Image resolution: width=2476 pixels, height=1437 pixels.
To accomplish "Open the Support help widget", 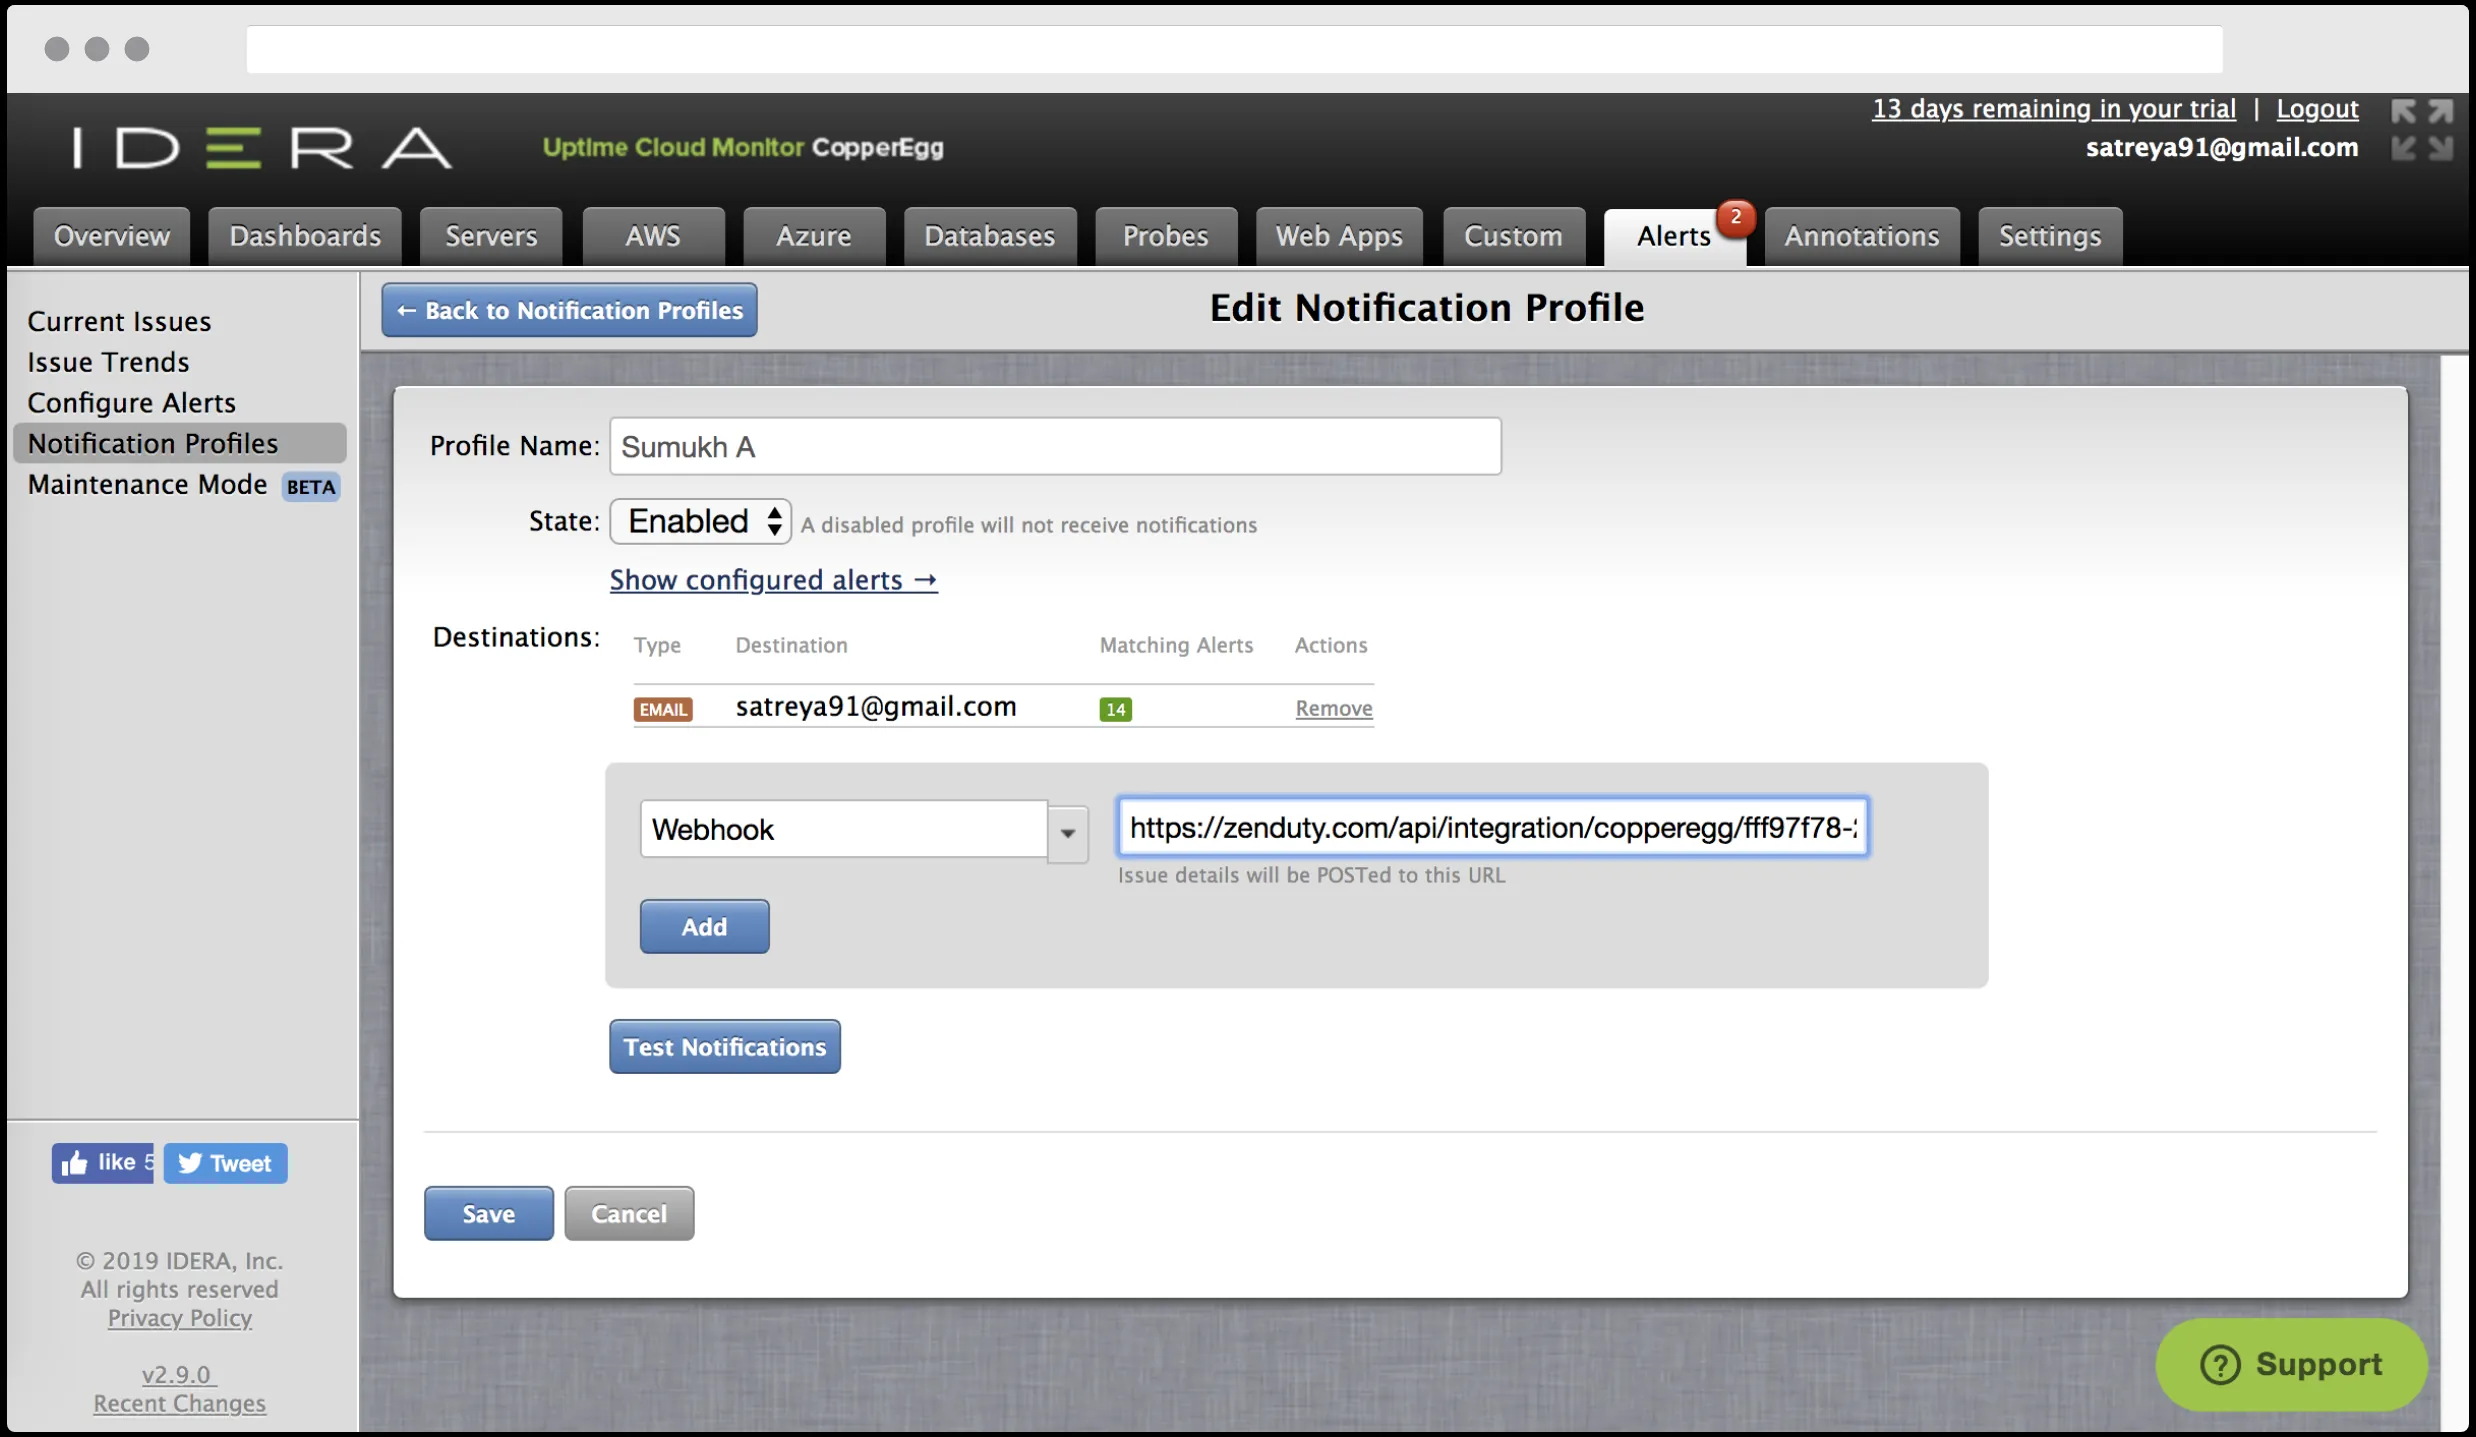I will [2290, 1364].
